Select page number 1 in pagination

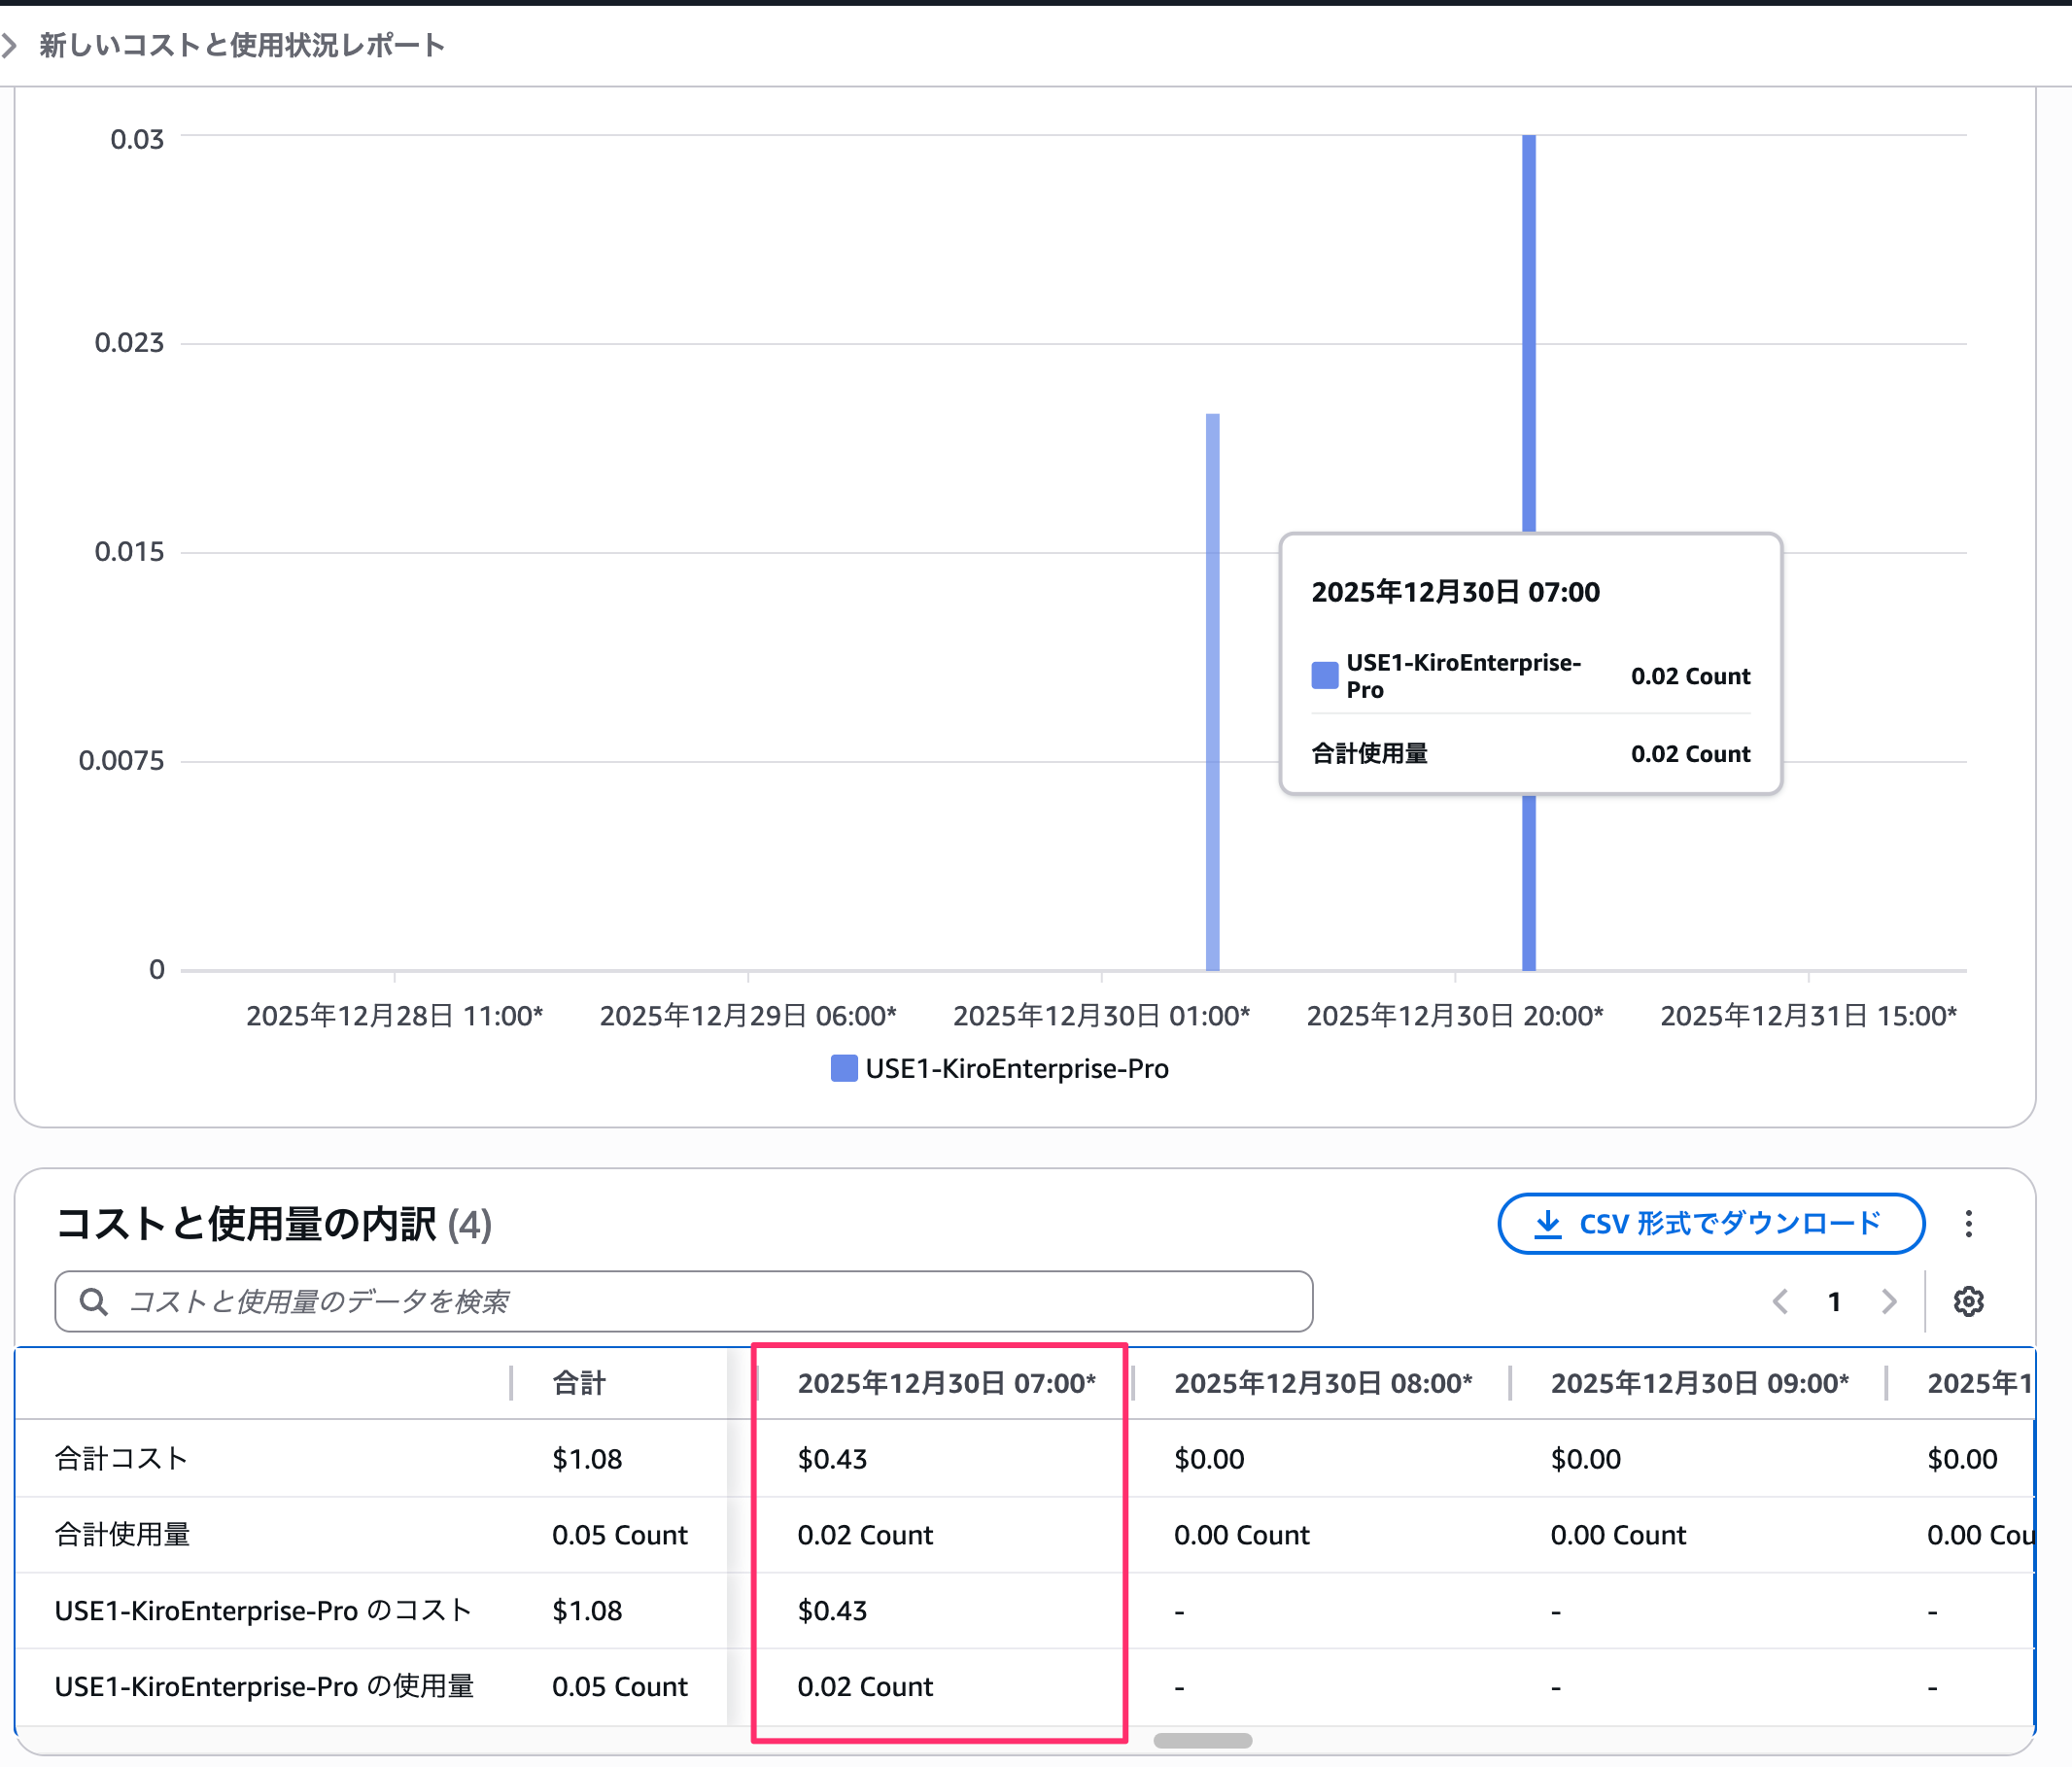1834,1301
